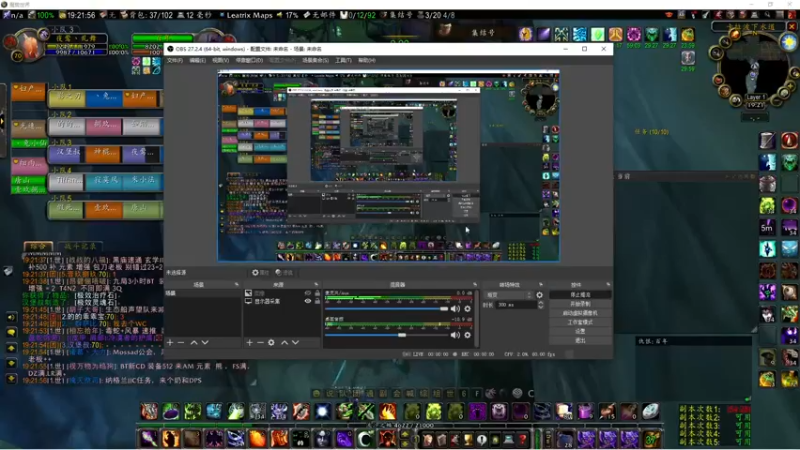Add a new source with plus icon

249,342
